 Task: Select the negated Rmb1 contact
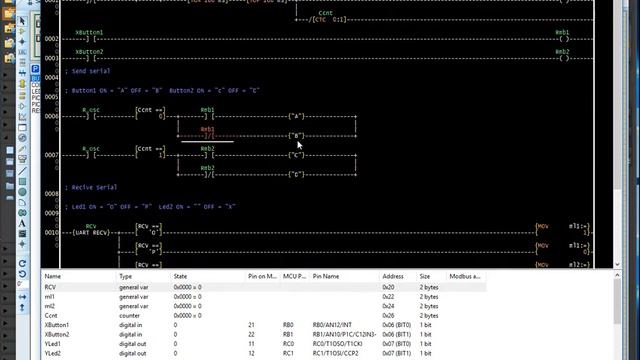point(208,133)
